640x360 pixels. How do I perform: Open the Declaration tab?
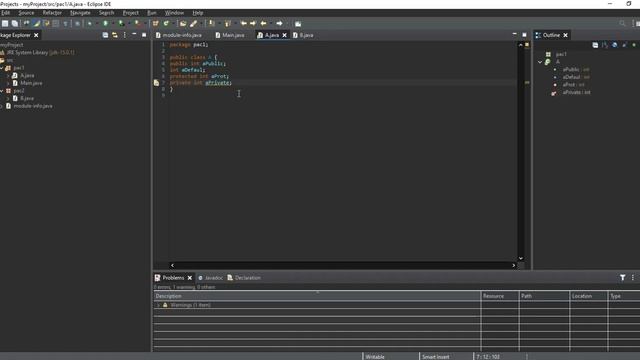tap(244, 278)
